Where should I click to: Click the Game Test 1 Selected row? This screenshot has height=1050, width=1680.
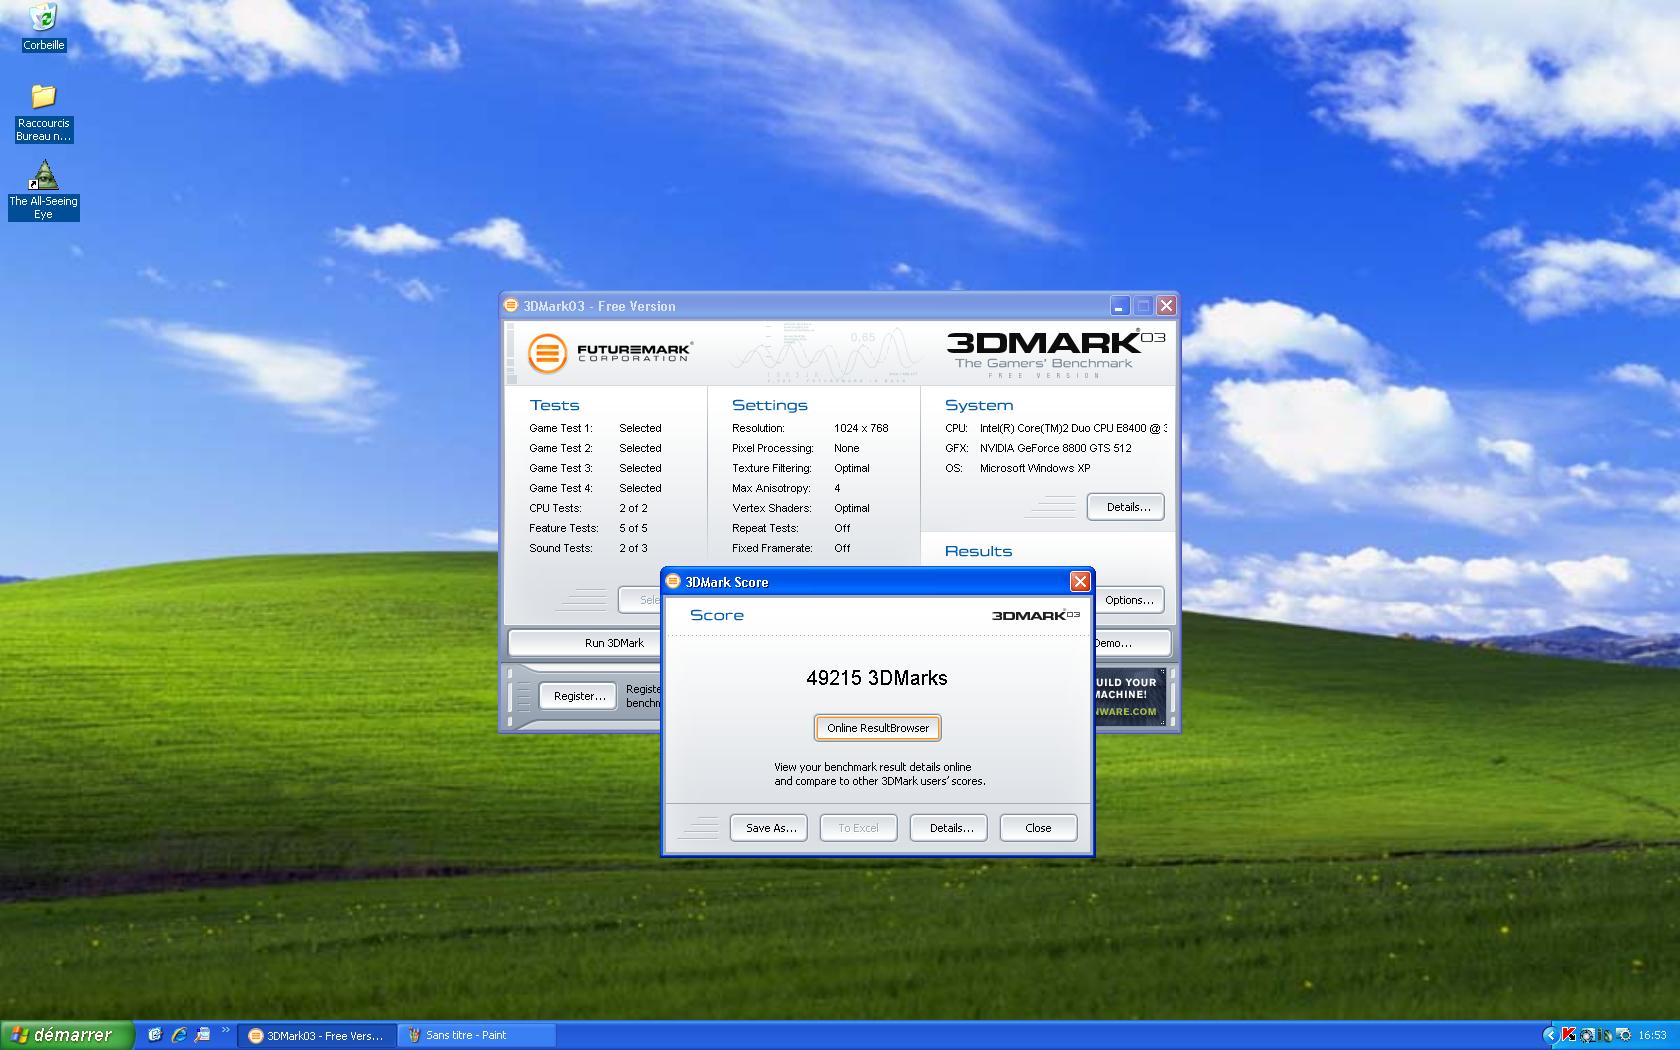[595, 428]
